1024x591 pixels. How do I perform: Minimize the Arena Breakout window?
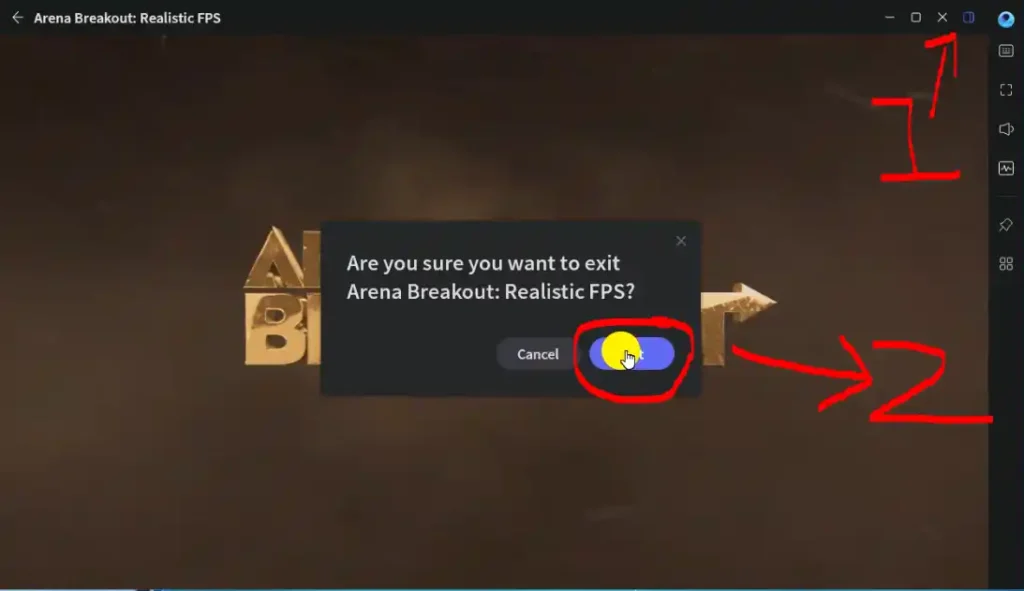[x=889, y=18]
